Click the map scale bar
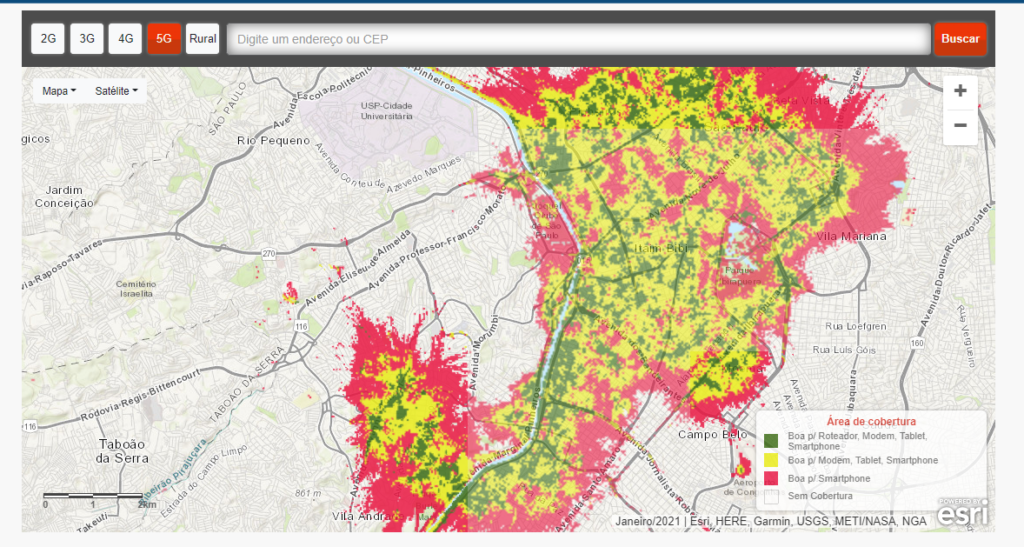Viewport: 1024px width, 547px height. [x=95, y=497]
